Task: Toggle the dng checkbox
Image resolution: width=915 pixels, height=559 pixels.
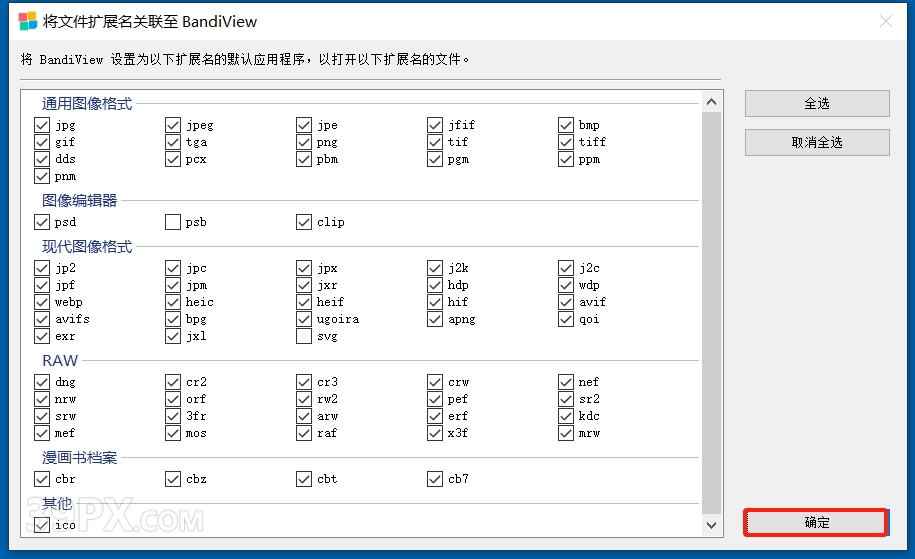Action: tap(42, 382)
